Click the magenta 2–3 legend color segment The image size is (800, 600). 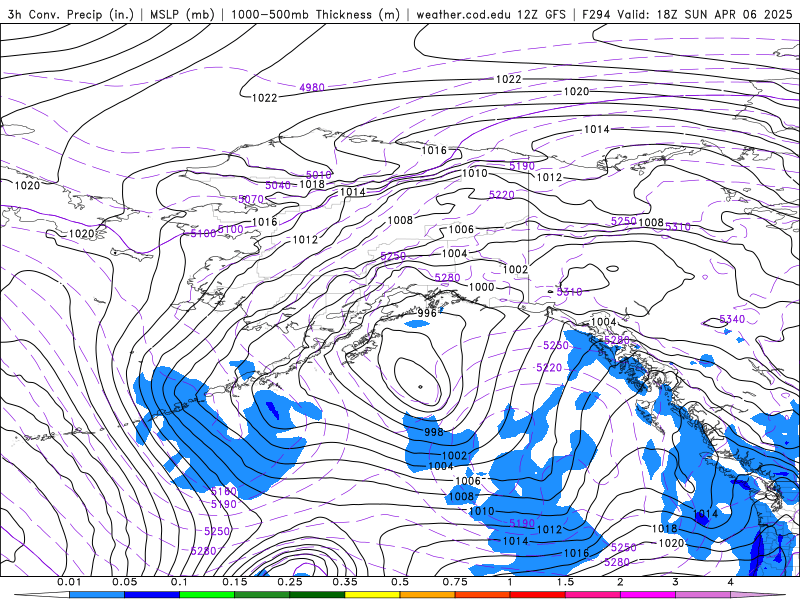pyautogui.click(x=648, y=595)
